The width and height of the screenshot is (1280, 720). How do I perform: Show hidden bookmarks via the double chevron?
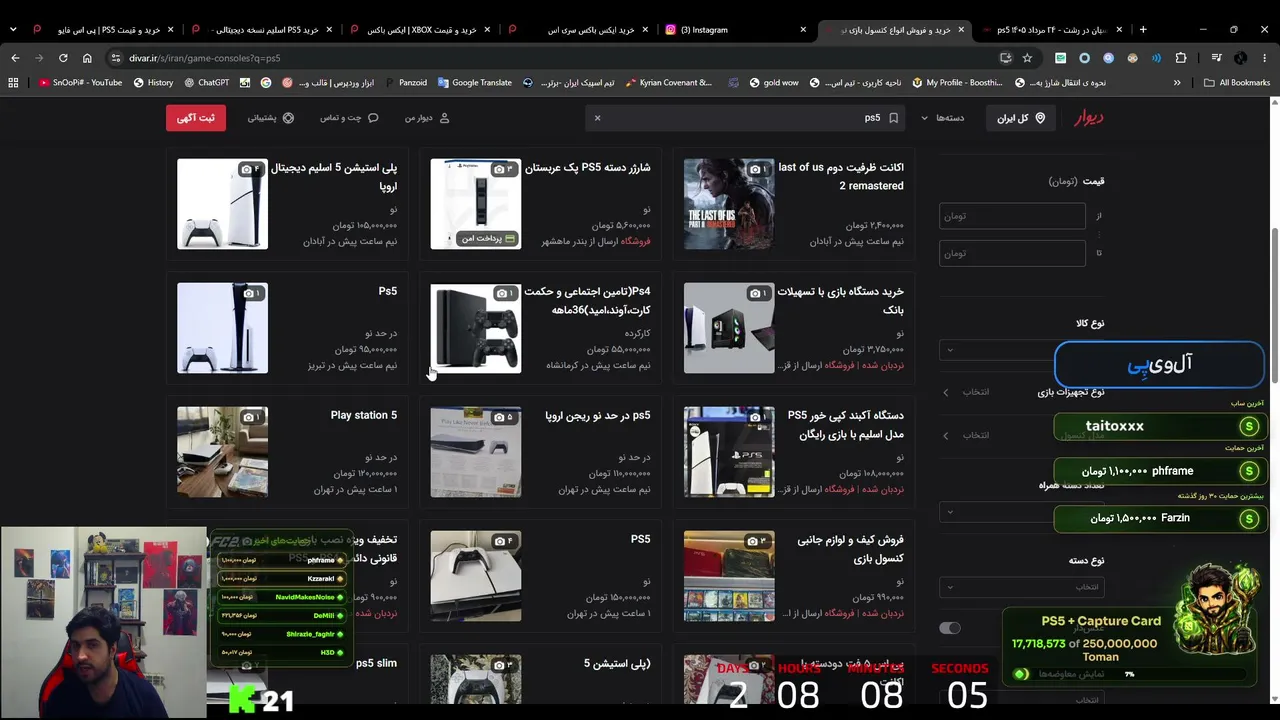(1177, 83)
